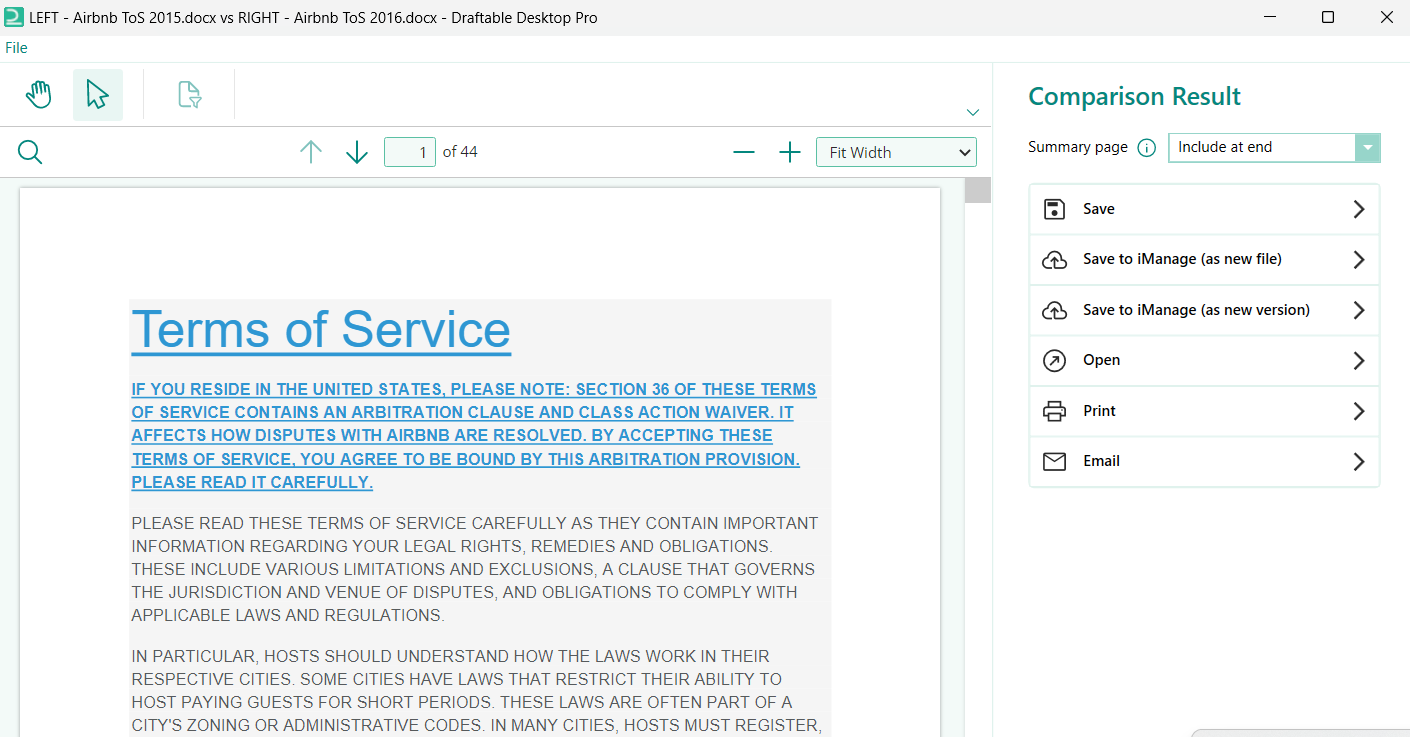Click the Summary page info icon
Image resolution: width=1410 pixels, height=737 pixels.
click(x=1147, y=148)
